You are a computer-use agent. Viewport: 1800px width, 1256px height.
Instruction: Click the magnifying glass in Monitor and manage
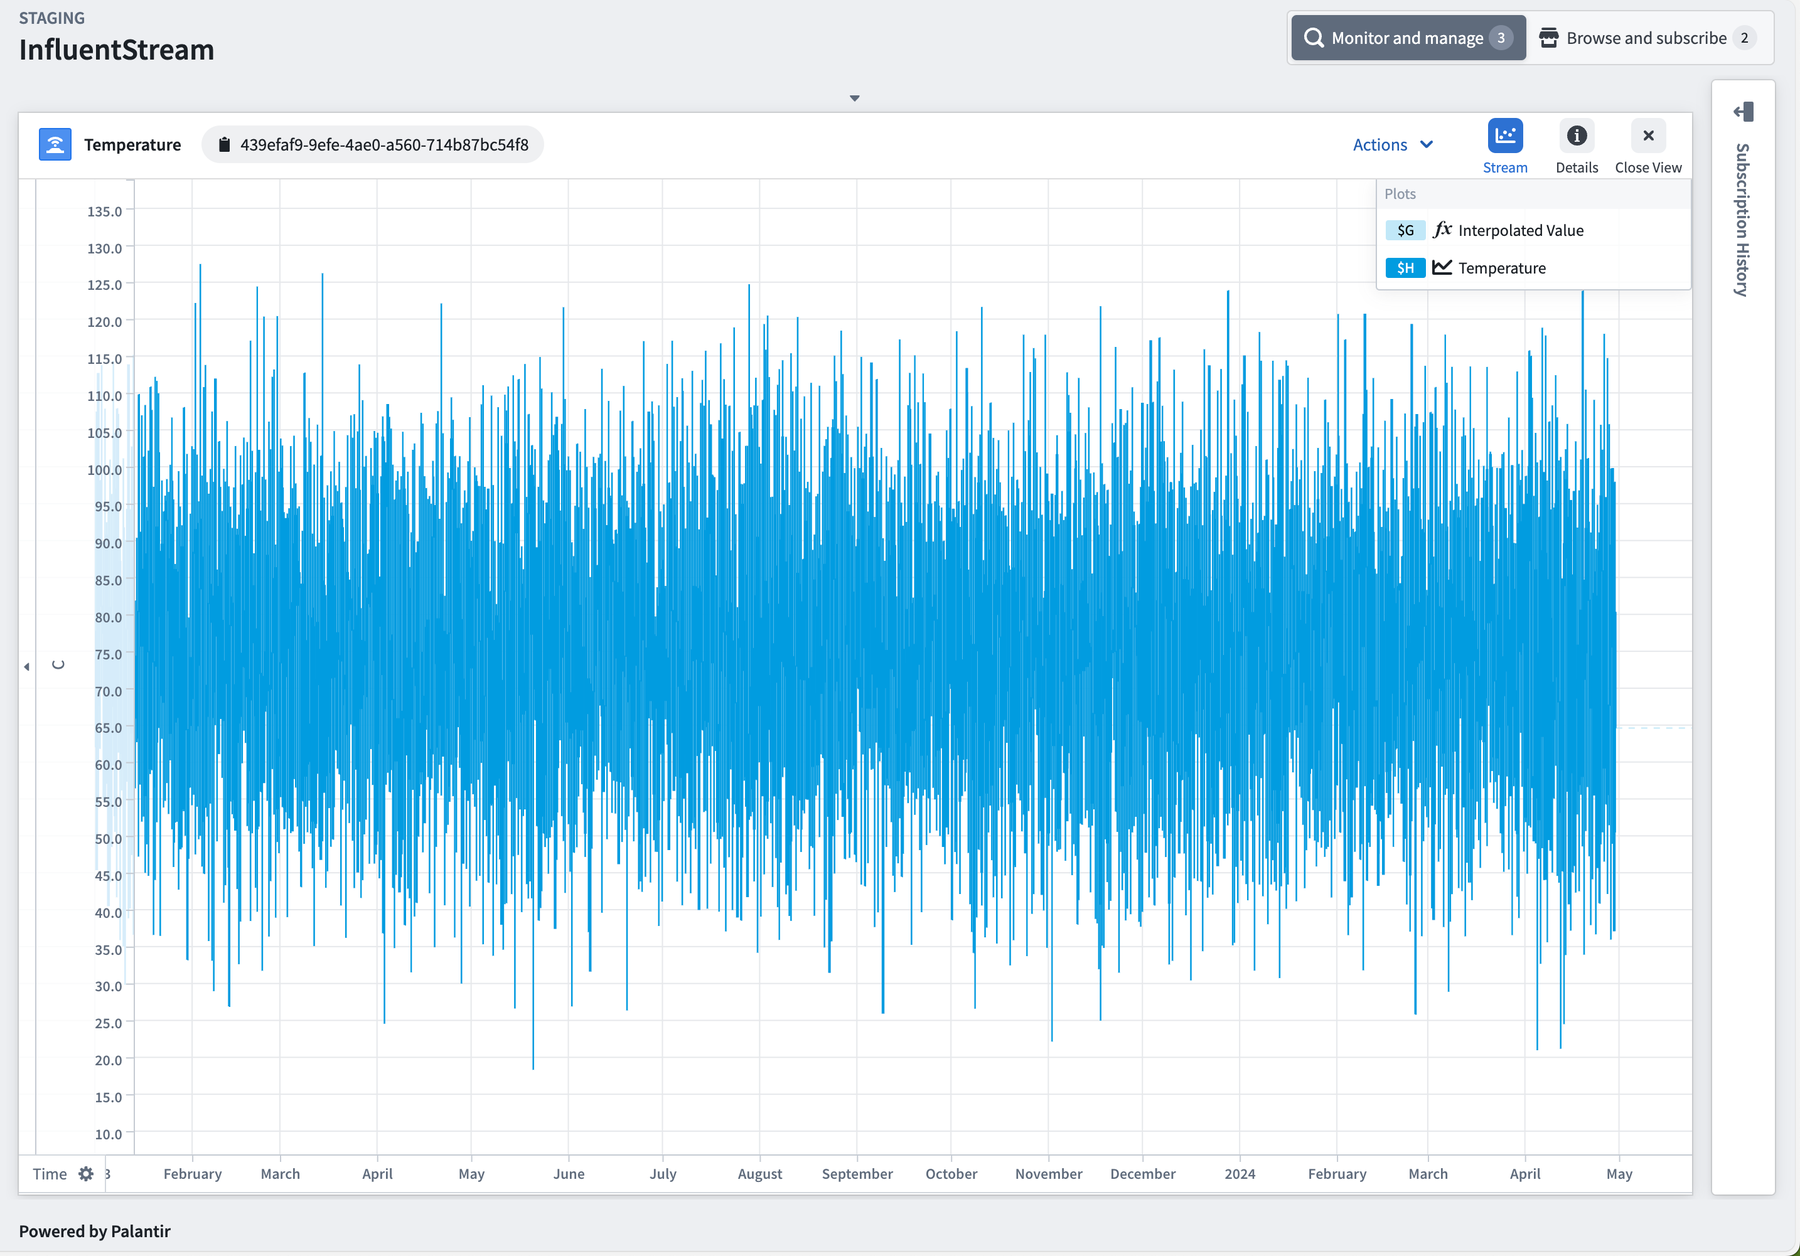(x=1315, y=37)
